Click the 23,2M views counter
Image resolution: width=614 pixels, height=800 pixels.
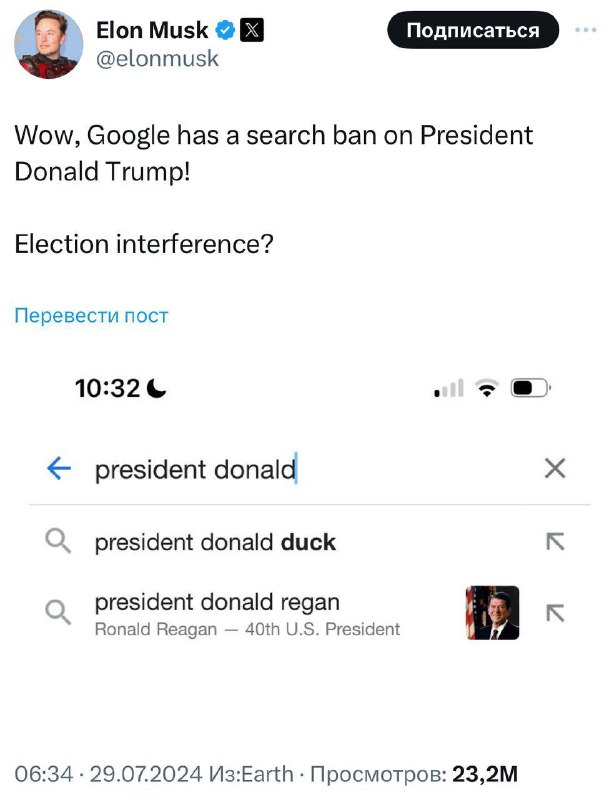pyautogui.click(x=485, y=774)
